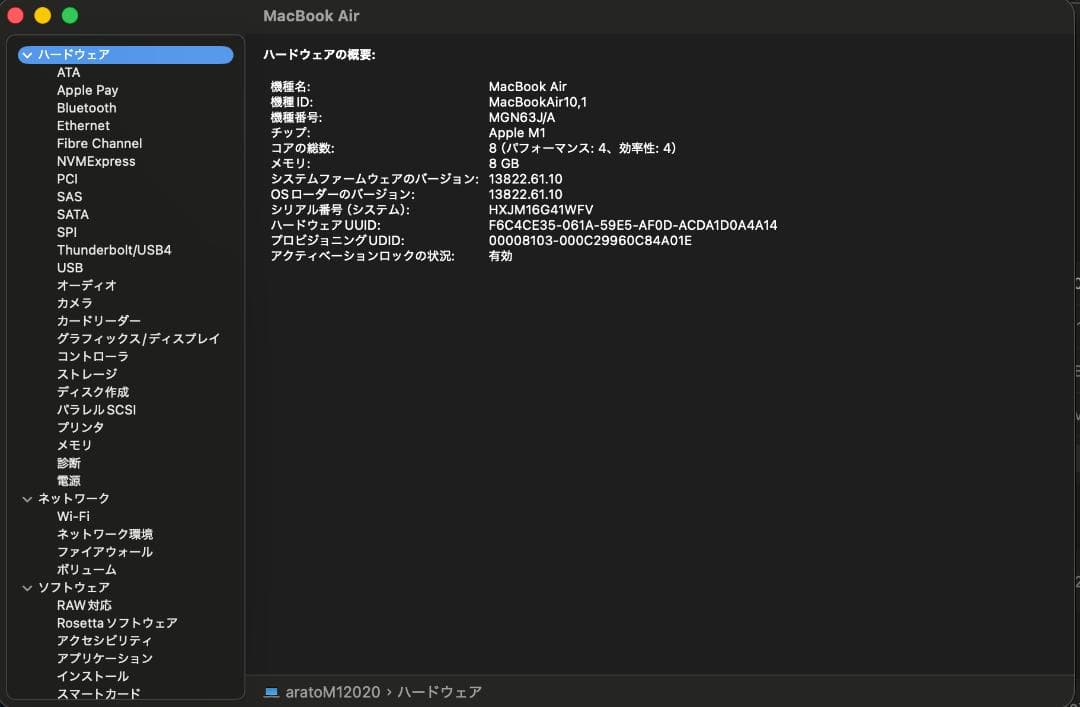Select PCI in the sidebar
The width and height of the screenshot is (1080, 707).
(x=67, y=179)
